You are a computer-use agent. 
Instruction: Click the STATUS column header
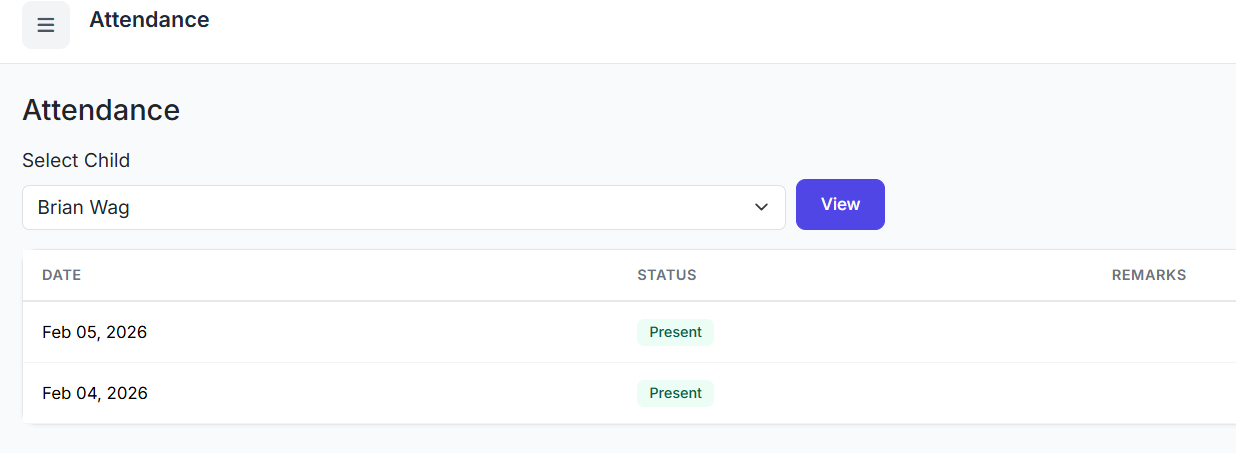(666, 275)
